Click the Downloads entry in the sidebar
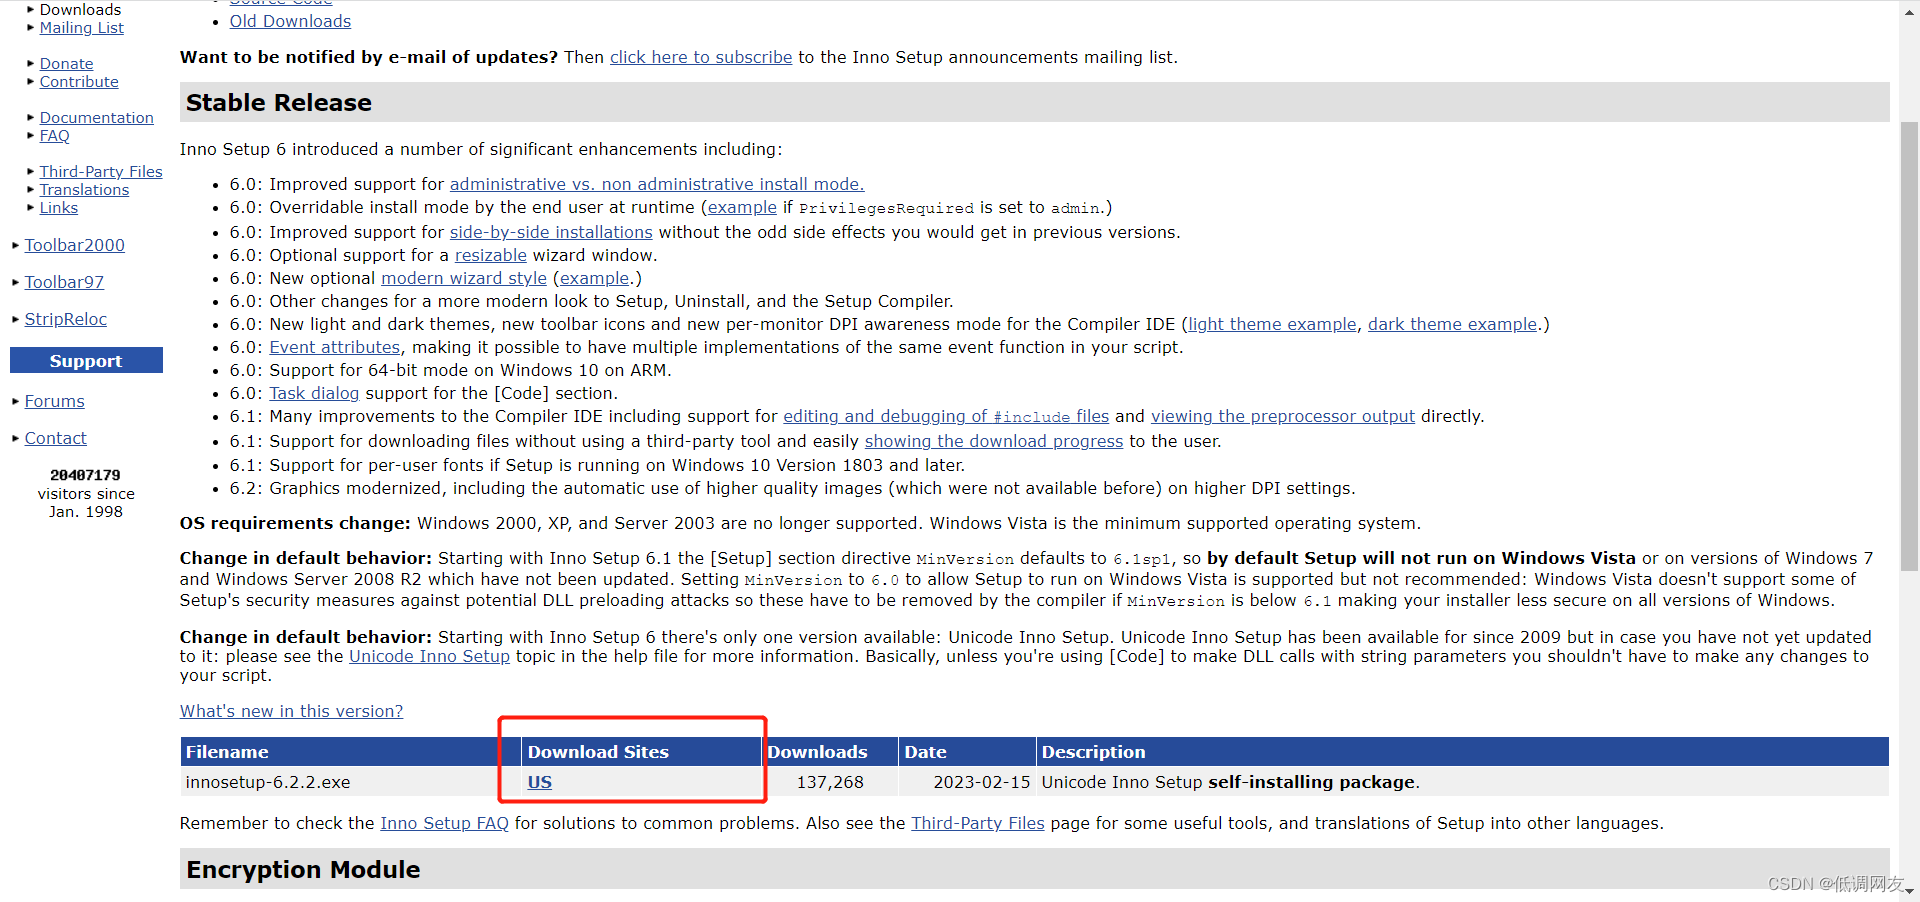 80,10
